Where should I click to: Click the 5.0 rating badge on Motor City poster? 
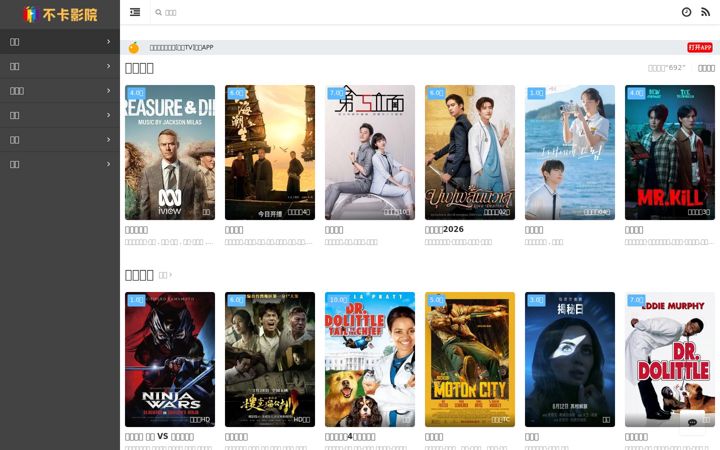436,300
